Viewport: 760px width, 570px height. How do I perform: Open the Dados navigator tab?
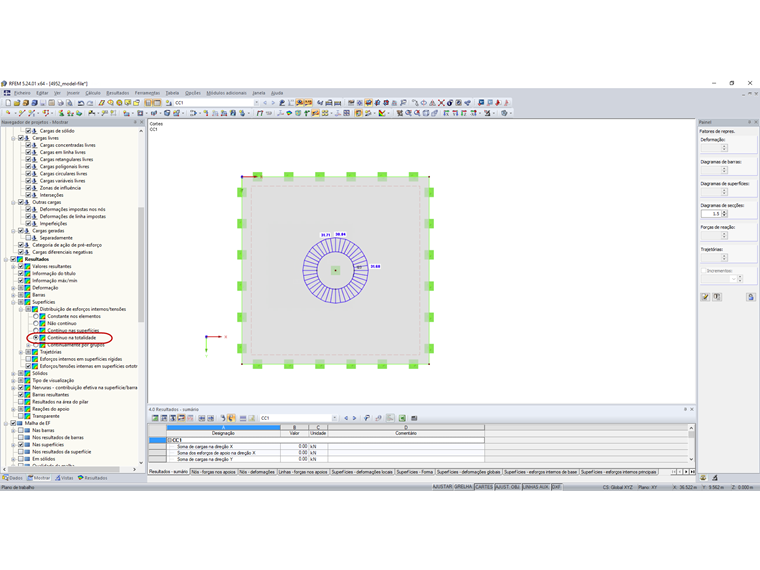pyautogui.click(x=13, y=478)
